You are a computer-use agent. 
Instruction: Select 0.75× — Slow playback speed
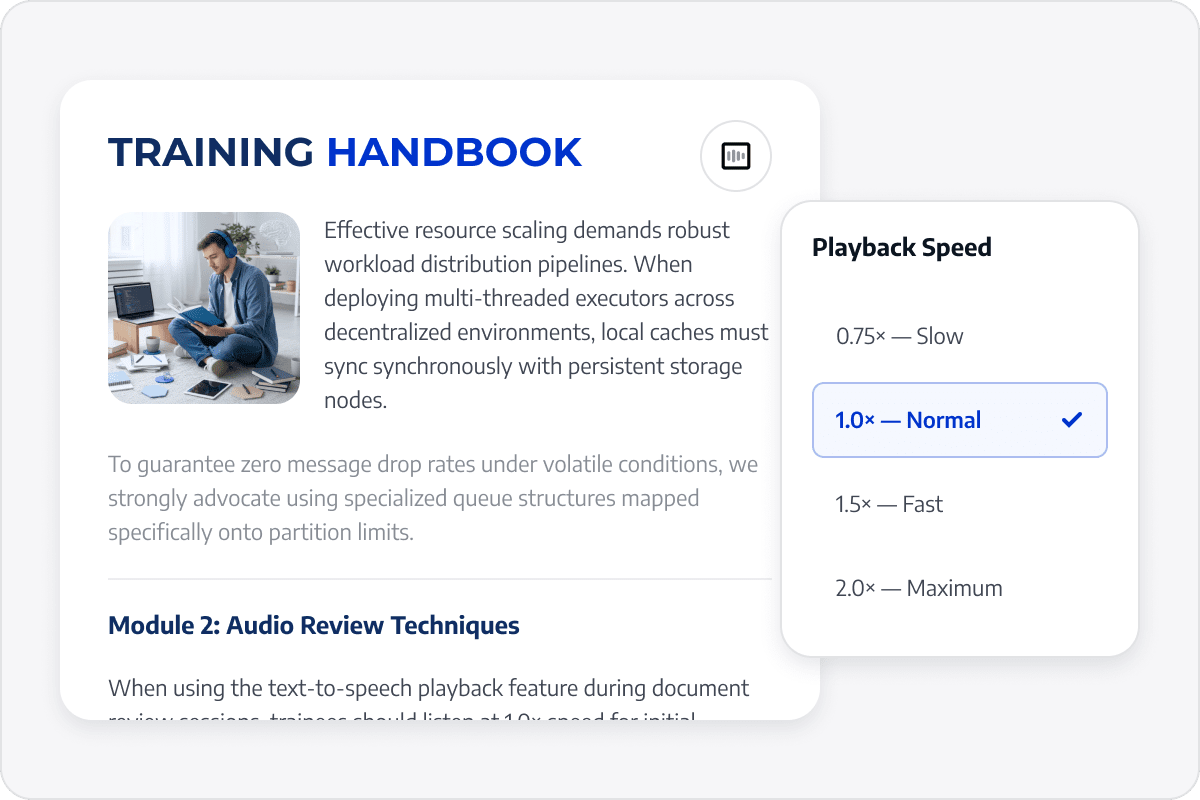point(960,336)
